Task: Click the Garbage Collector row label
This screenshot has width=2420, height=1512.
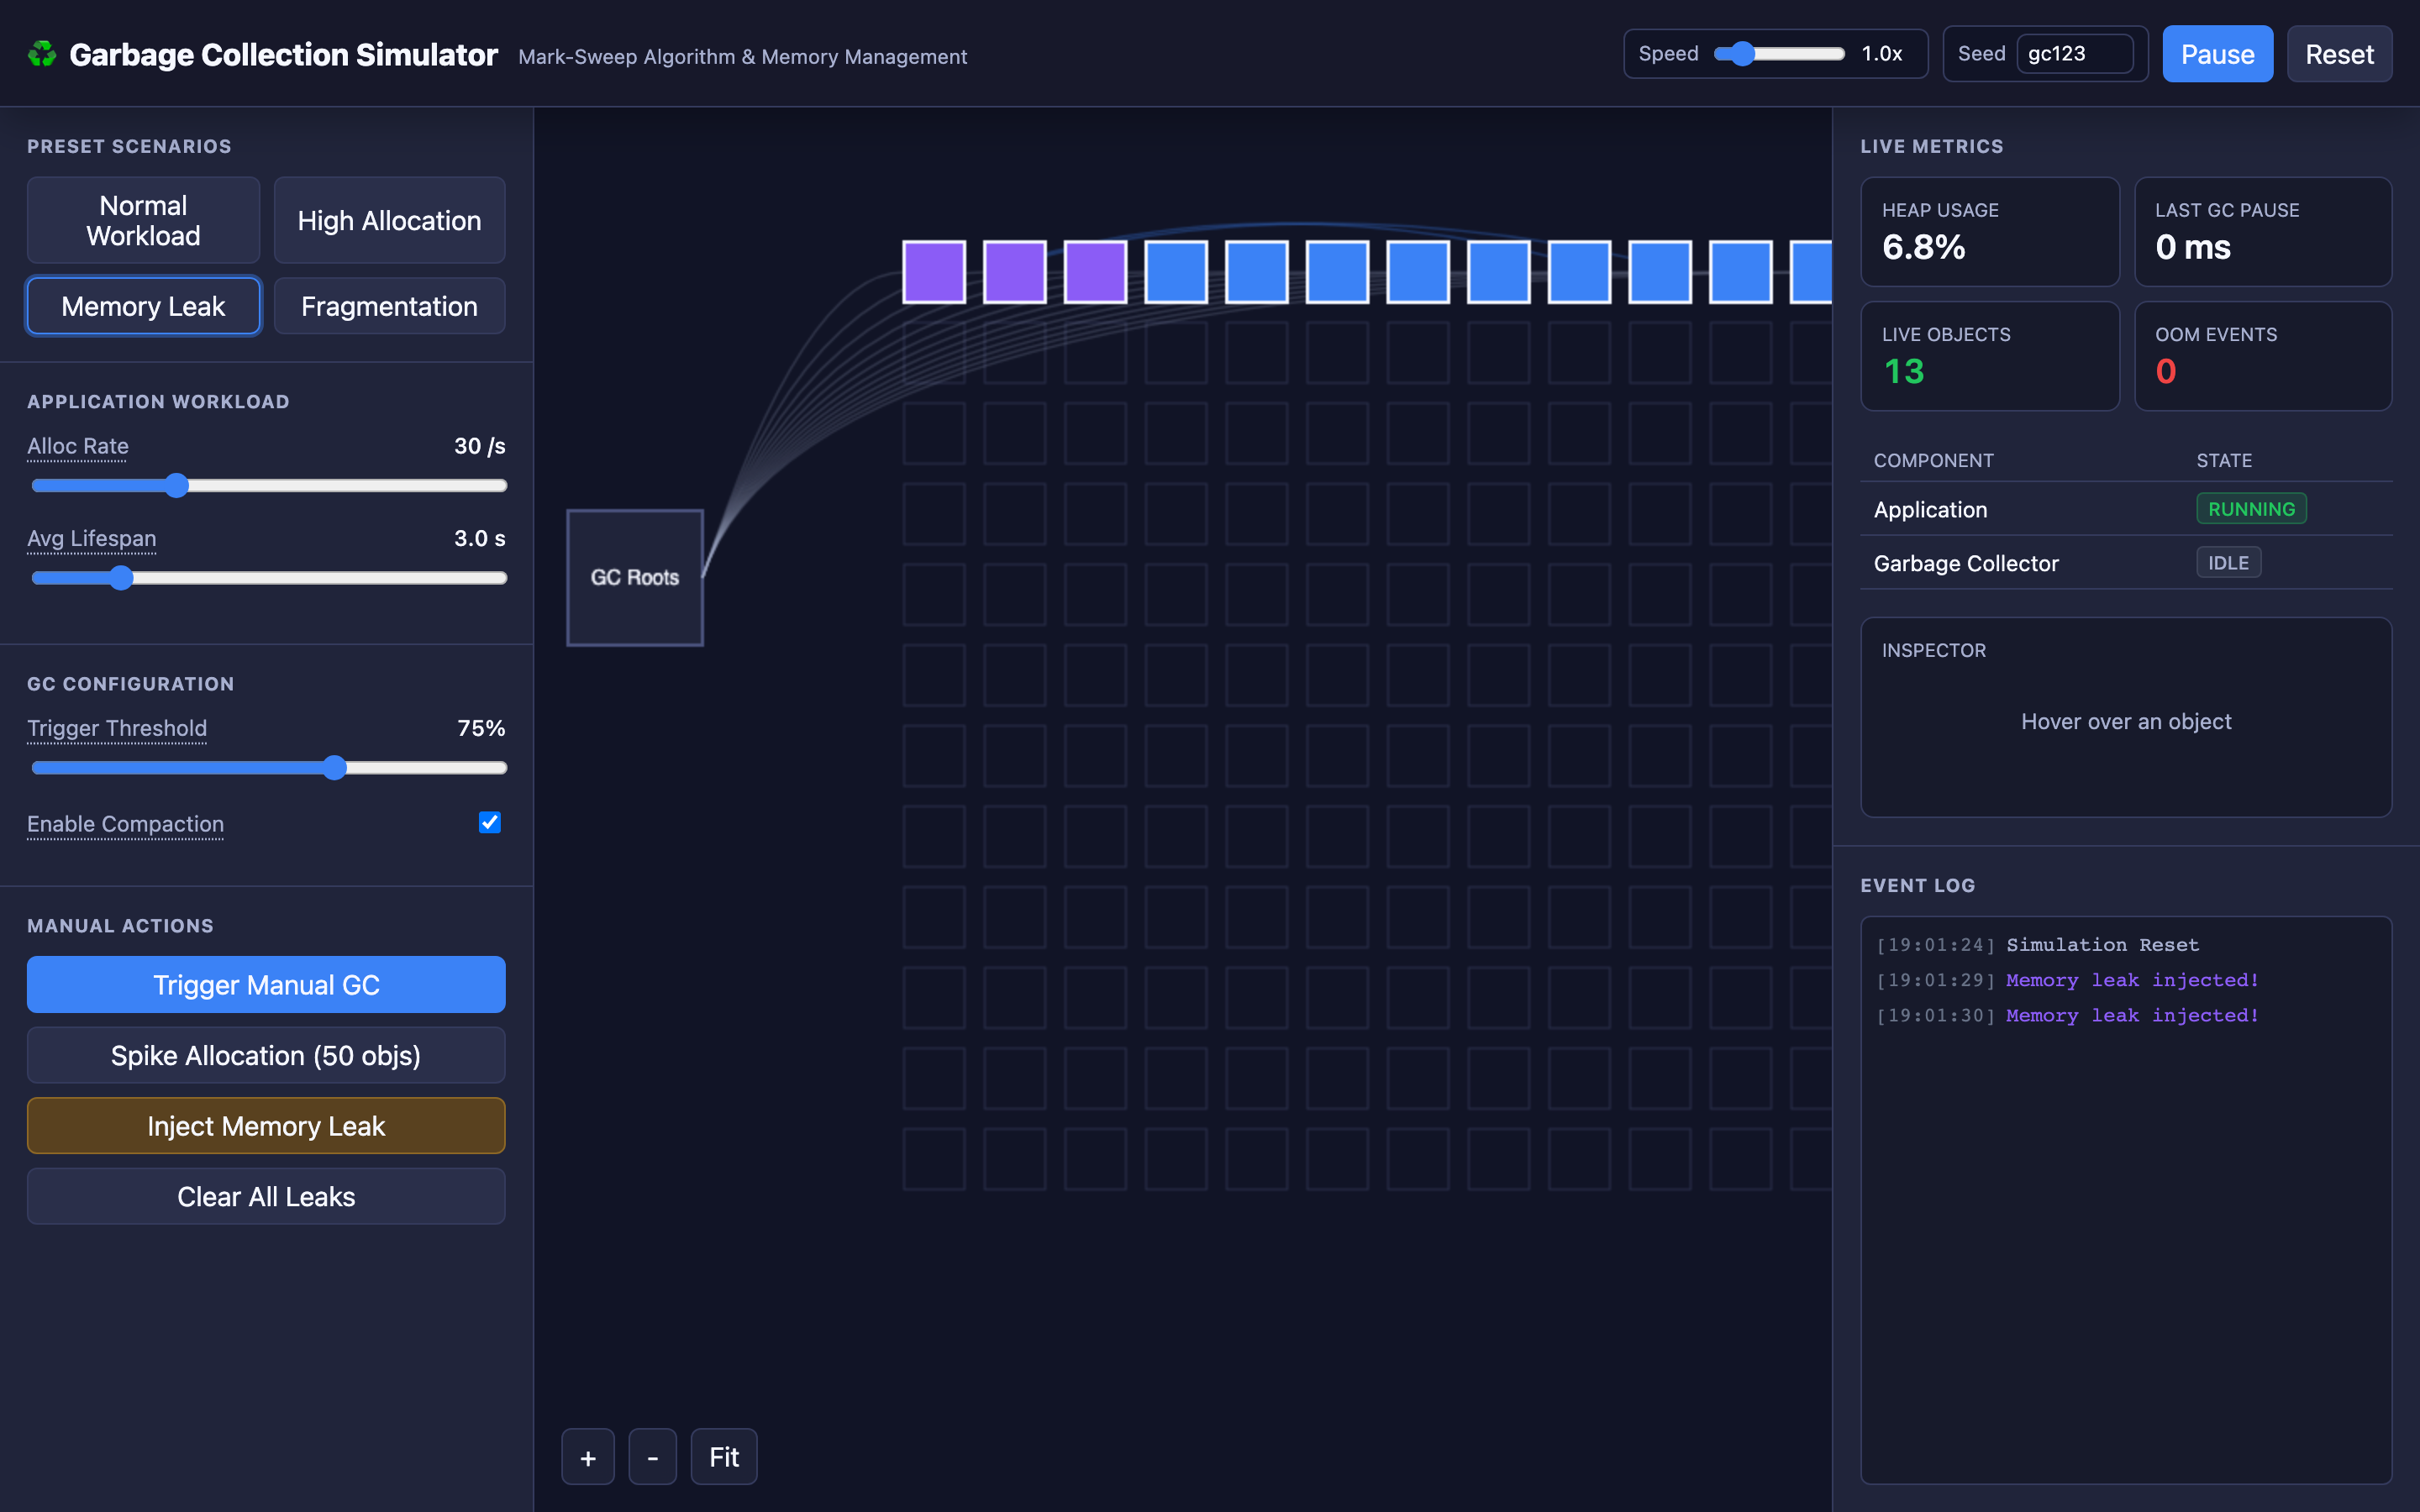Action: click(1966, 563)
